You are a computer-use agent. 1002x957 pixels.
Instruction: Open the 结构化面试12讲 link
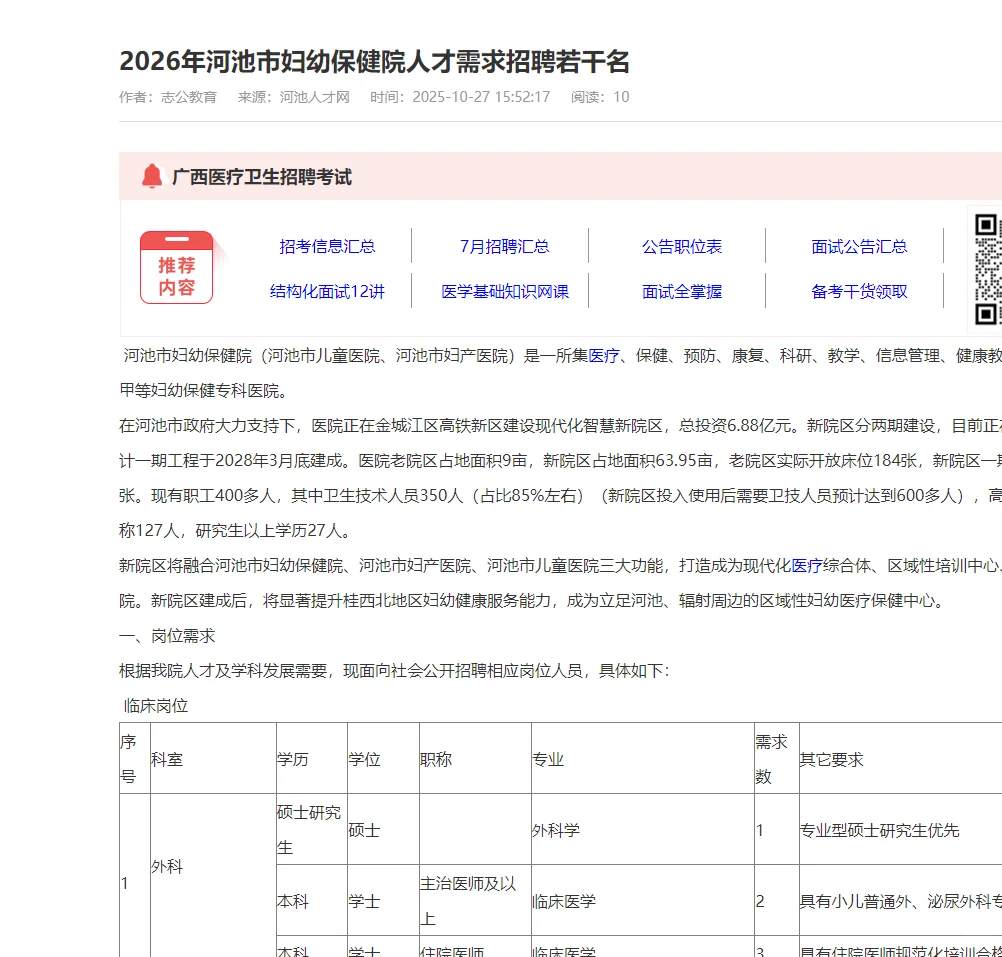(x=325, y=291)
